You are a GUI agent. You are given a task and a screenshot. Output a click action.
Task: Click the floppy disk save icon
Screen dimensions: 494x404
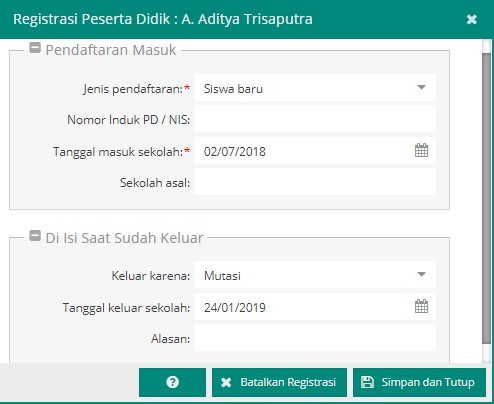pos(367,382)
